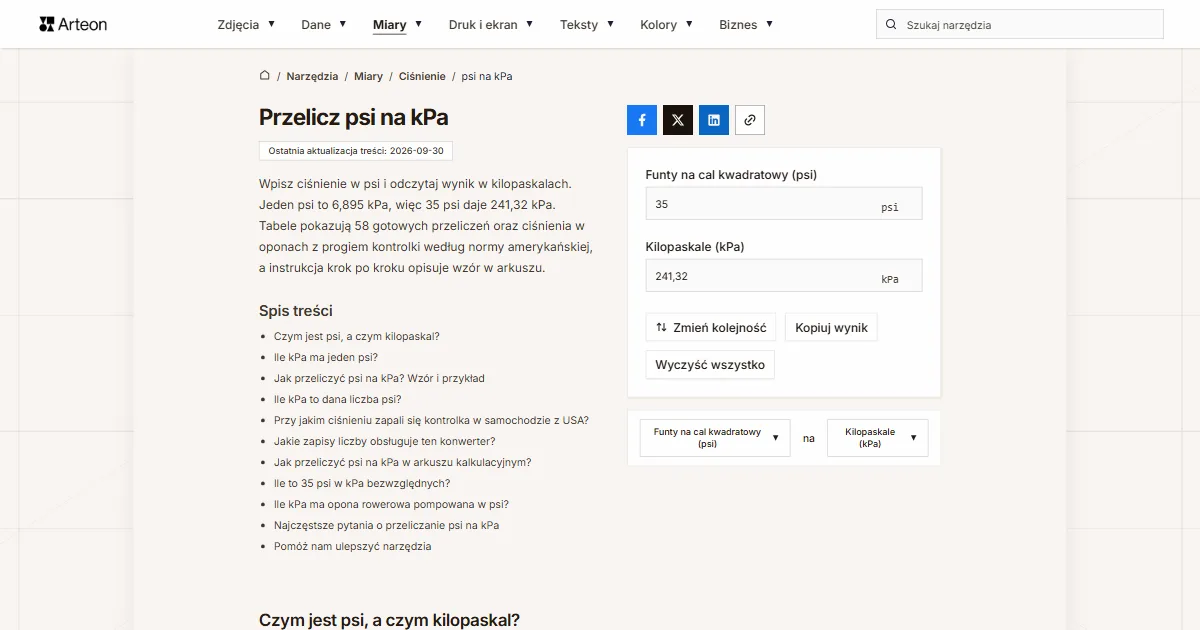Share page on LinkedIn
The width and height of the screenshot is (1200, 630).
pos(714,120)
